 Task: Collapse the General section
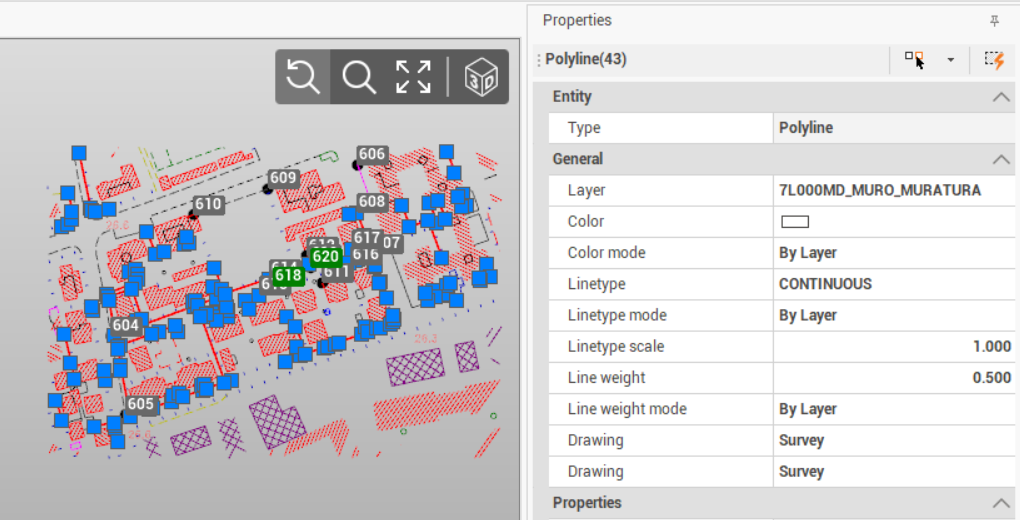pyautogui.click(x=1000, y=159)
